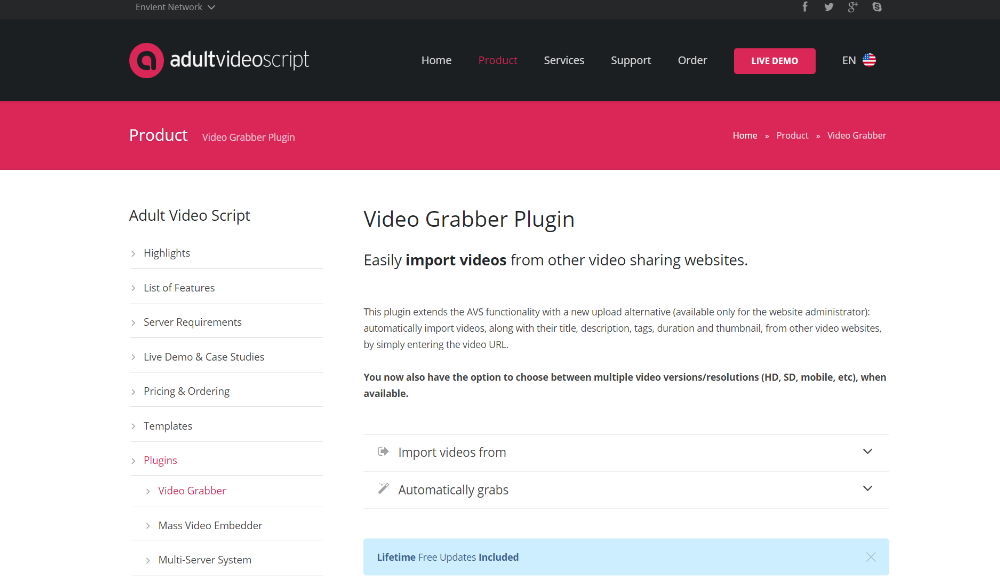Viewport: 1000px width, 587px height.
Task: Expand the Import videos from accordion chevron
Action: (x=867, y=452)
